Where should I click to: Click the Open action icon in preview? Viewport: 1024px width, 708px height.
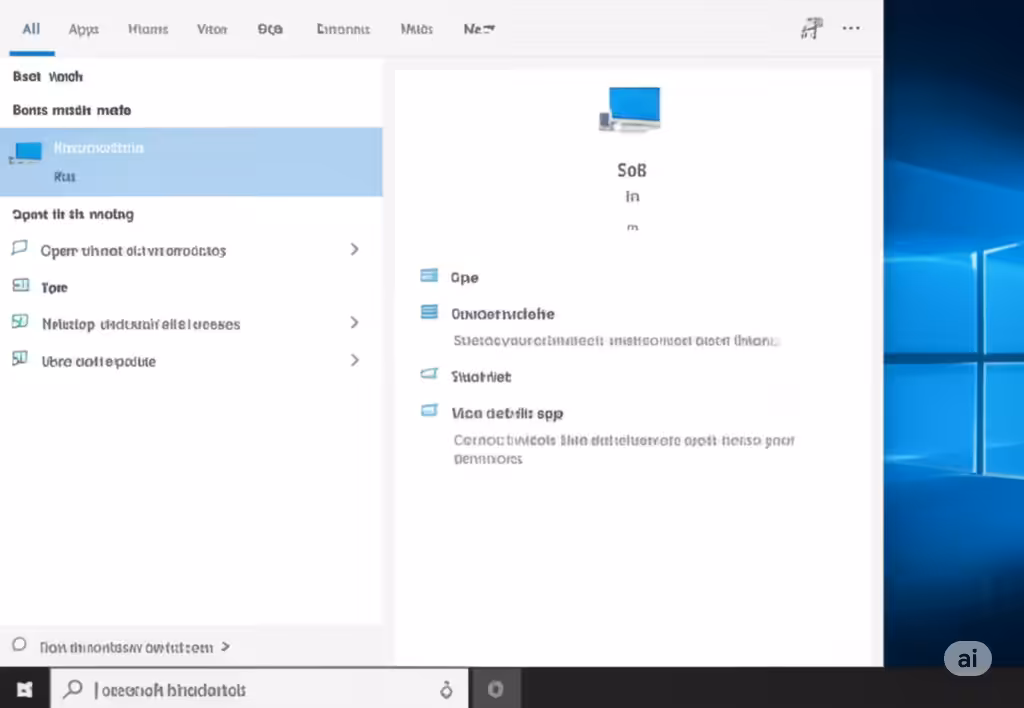429,276
